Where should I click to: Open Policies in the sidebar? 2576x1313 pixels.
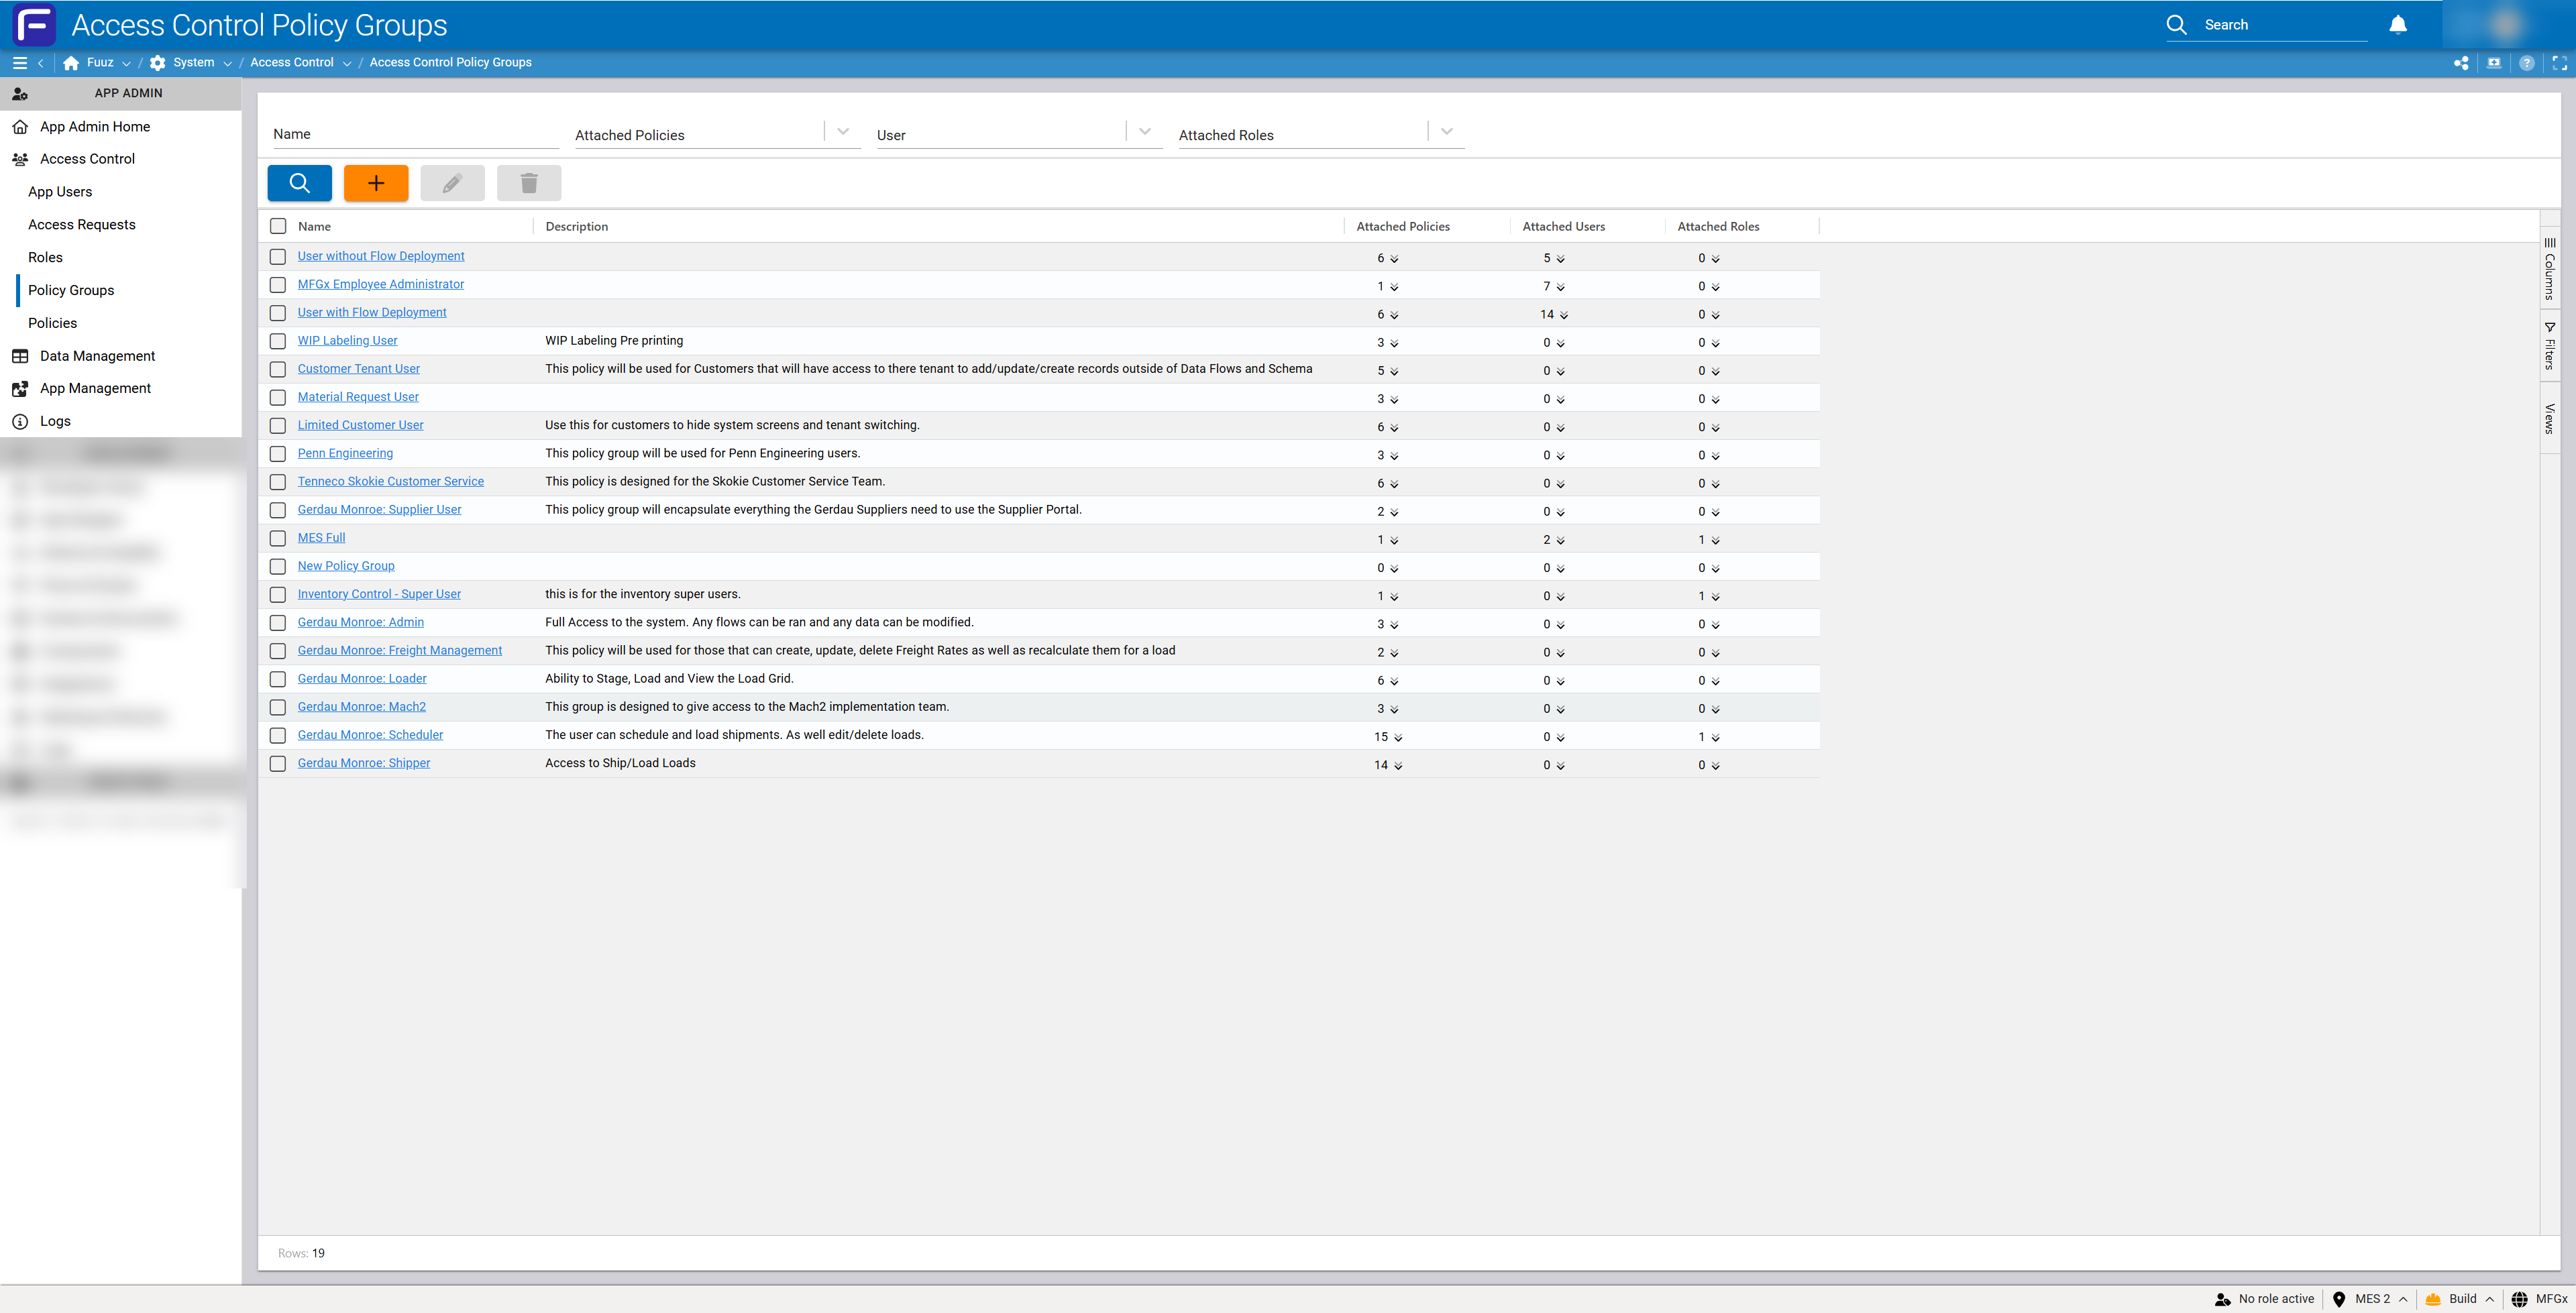(52, 323)
